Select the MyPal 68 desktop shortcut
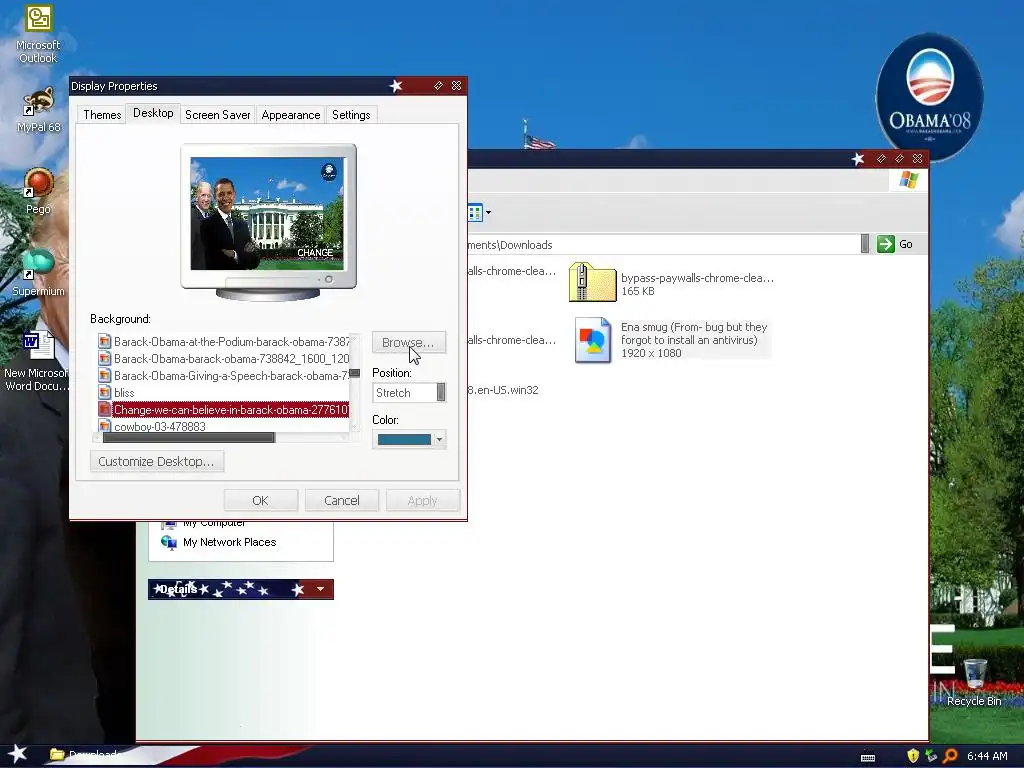This screenshot has height=768, width=1024. [39, 110]
